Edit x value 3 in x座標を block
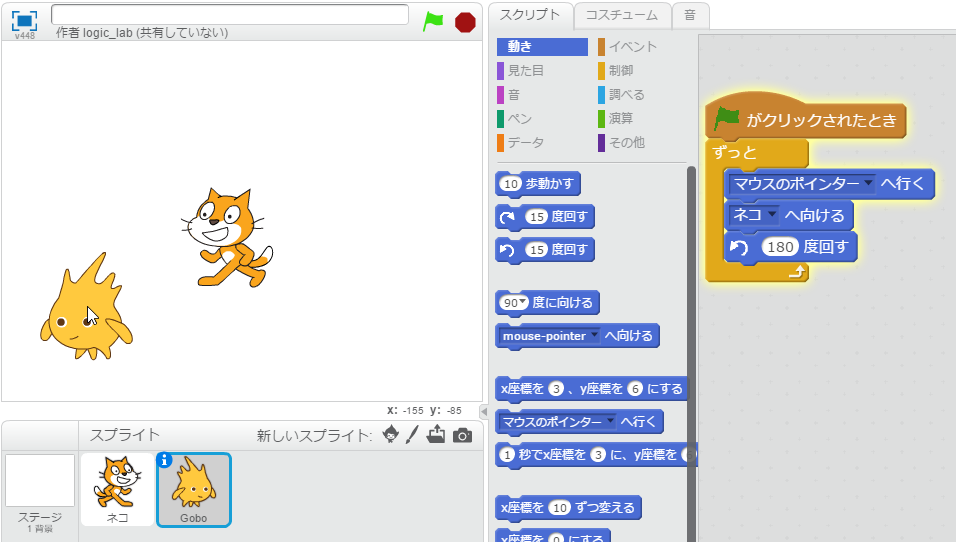Screen dimensions: 956x542 click(555, 388)
